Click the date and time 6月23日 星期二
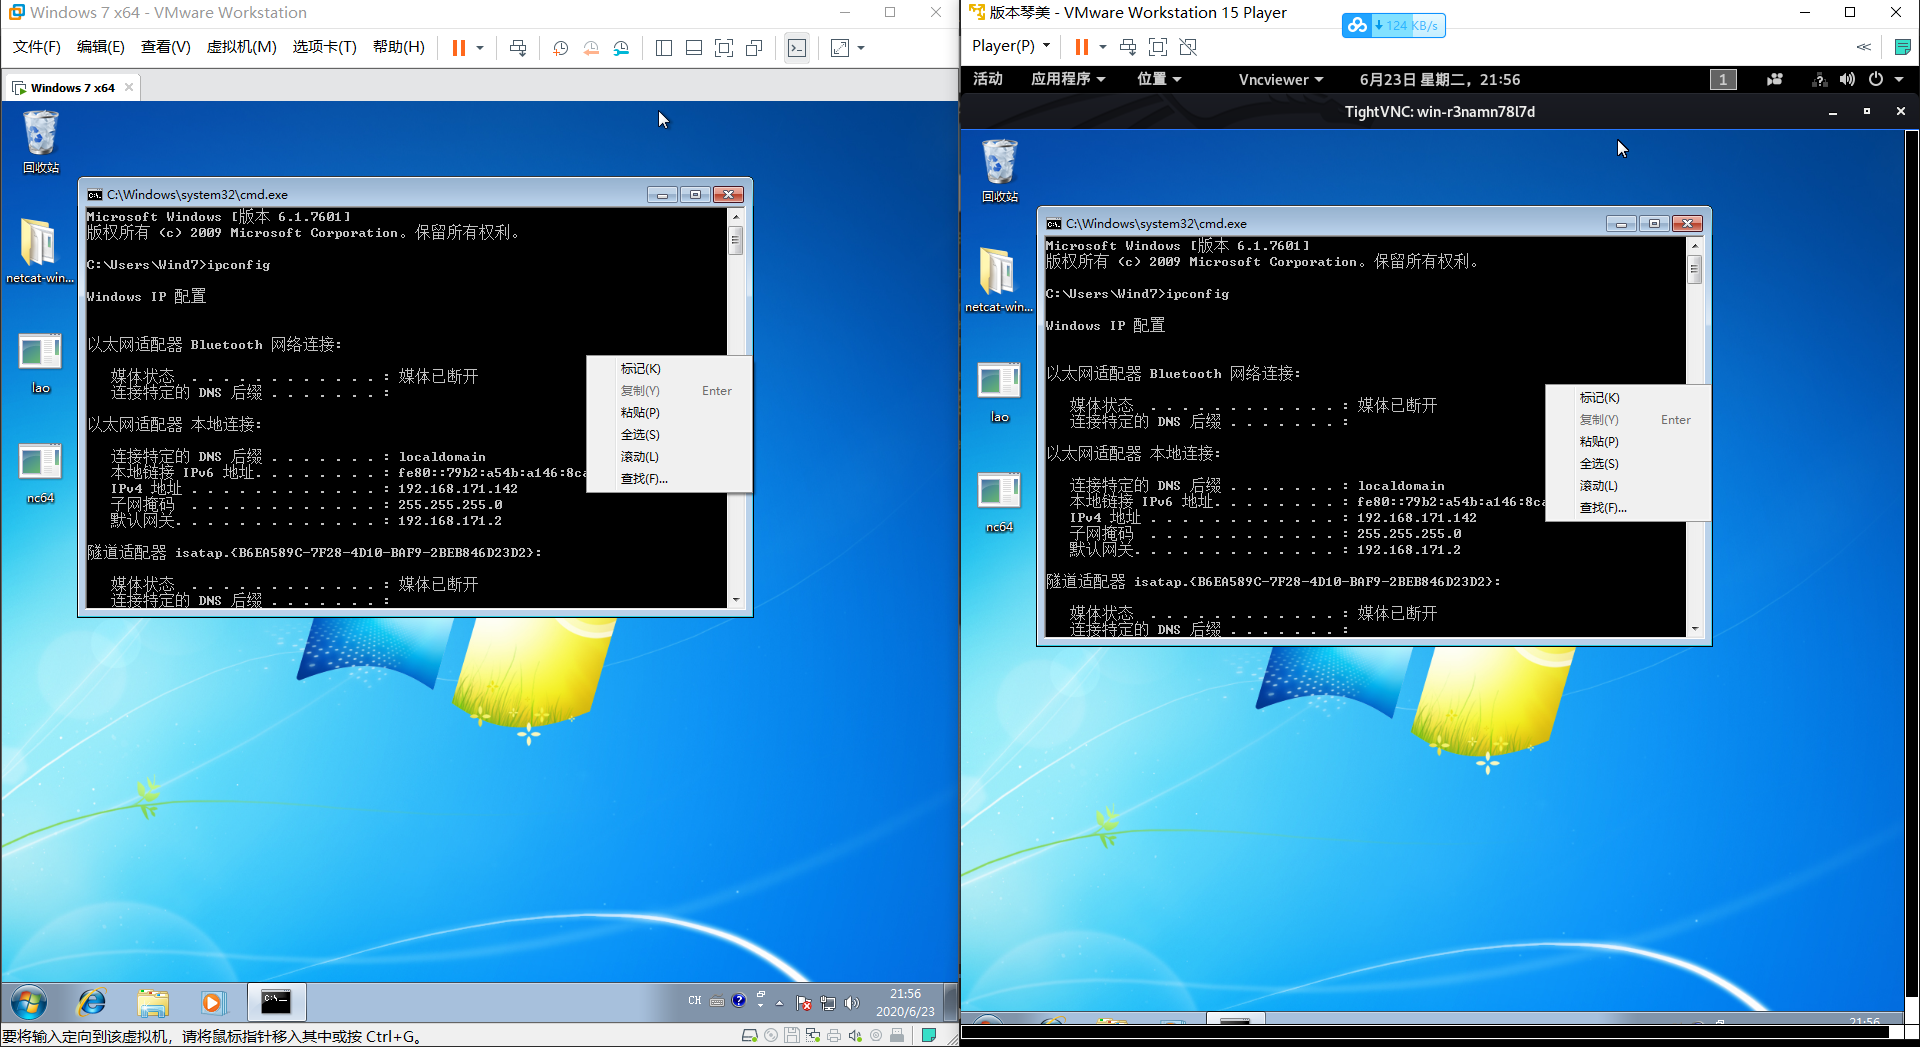Image resolution: width=1920 pixels, height=1047 pixels. [x=1440, y=79]
